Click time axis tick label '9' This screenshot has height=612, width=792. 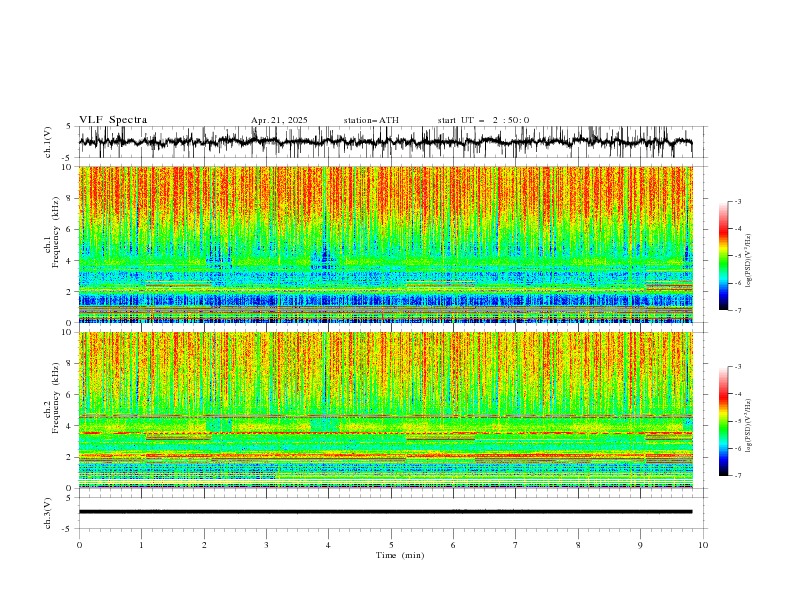coord(640,545)
